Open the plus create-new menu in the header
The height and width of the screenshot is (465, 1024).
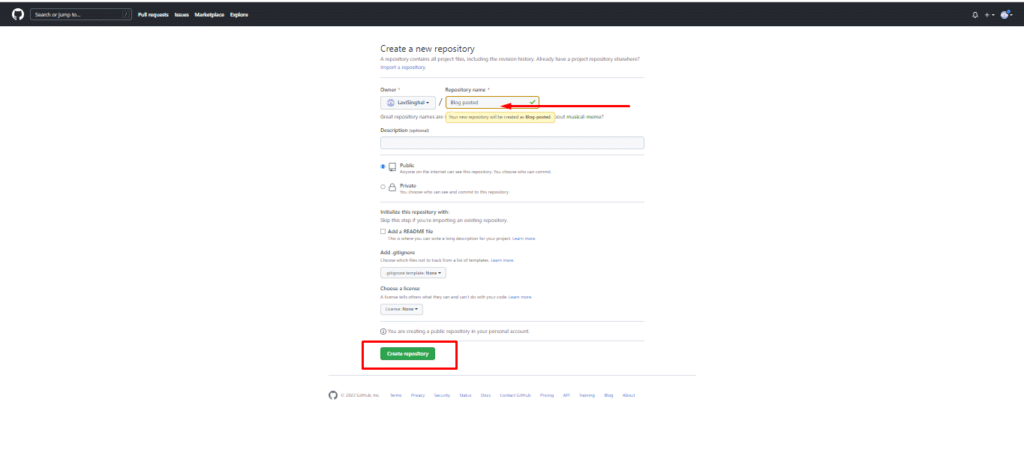tap(989, 14)
